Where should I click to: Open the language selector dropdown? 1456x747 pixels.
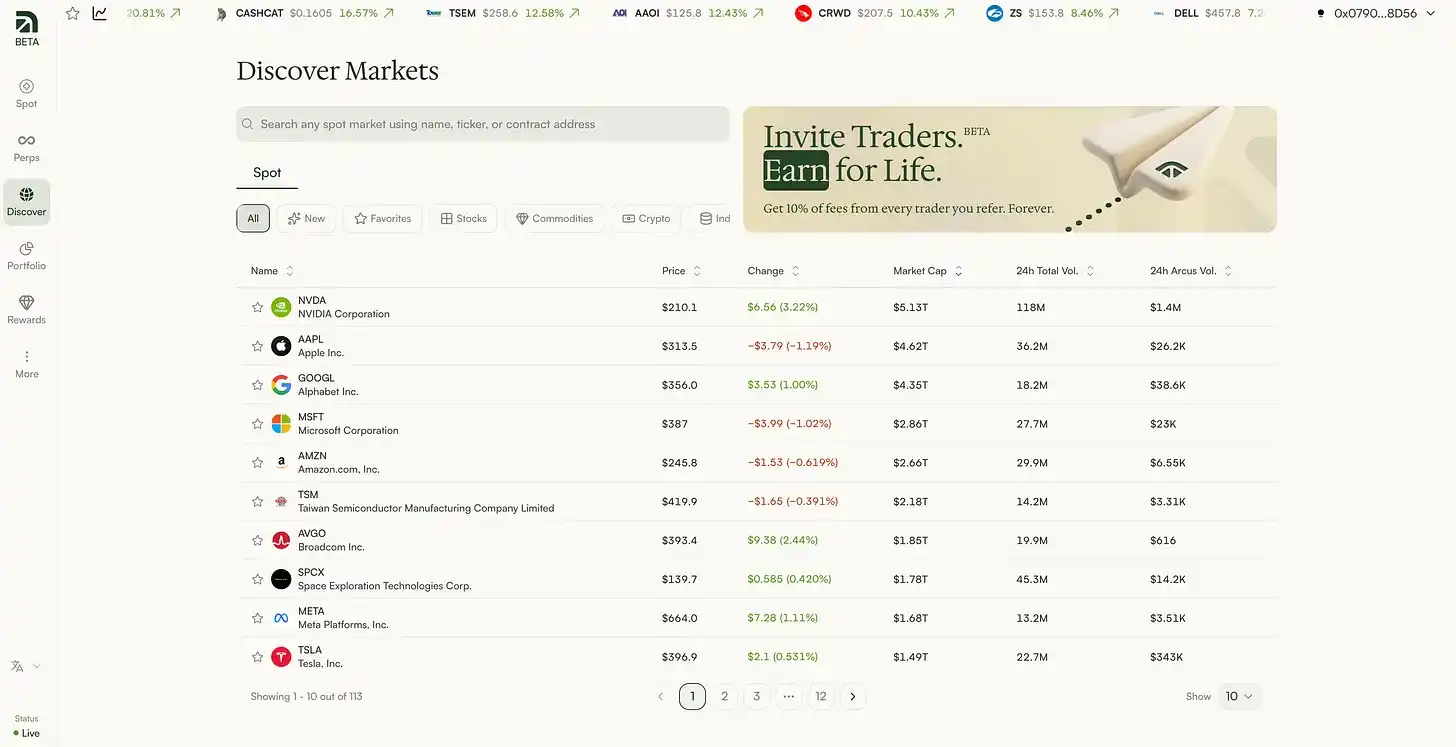pyautogui.click(x=26, y=666)
